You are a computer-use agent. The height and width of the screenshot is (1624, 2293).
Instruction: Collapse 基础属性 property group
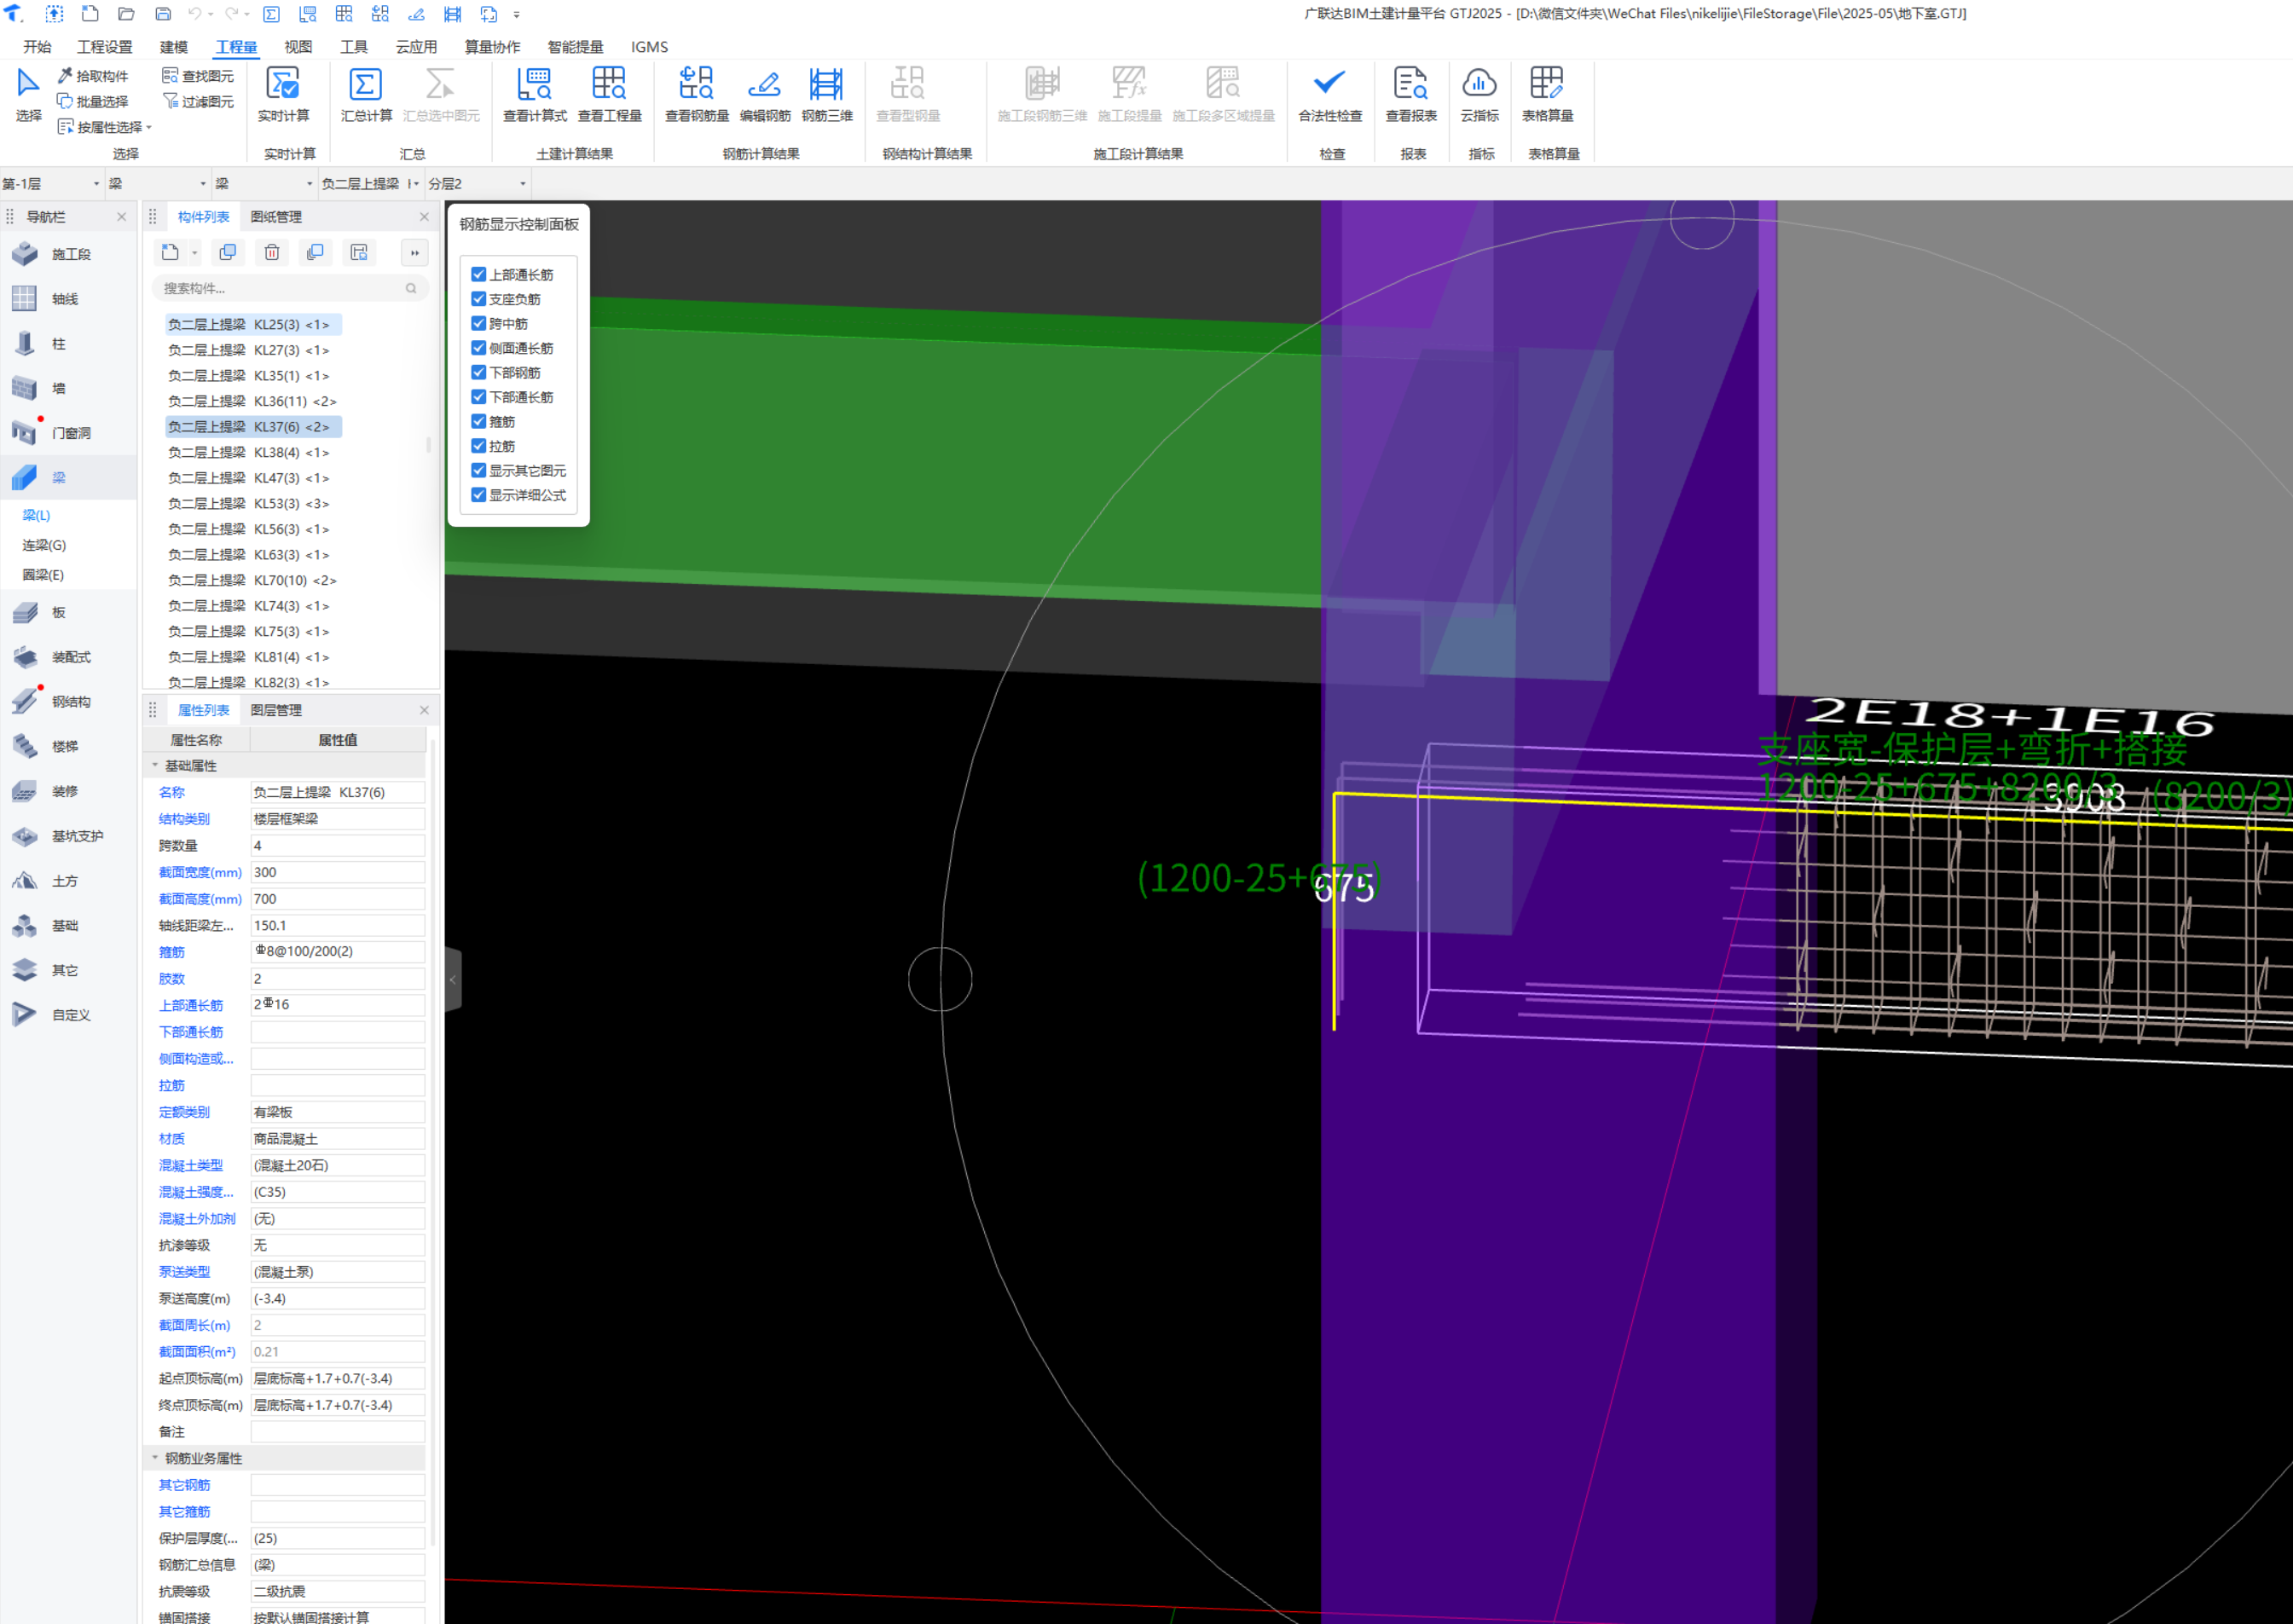(155, 766)
